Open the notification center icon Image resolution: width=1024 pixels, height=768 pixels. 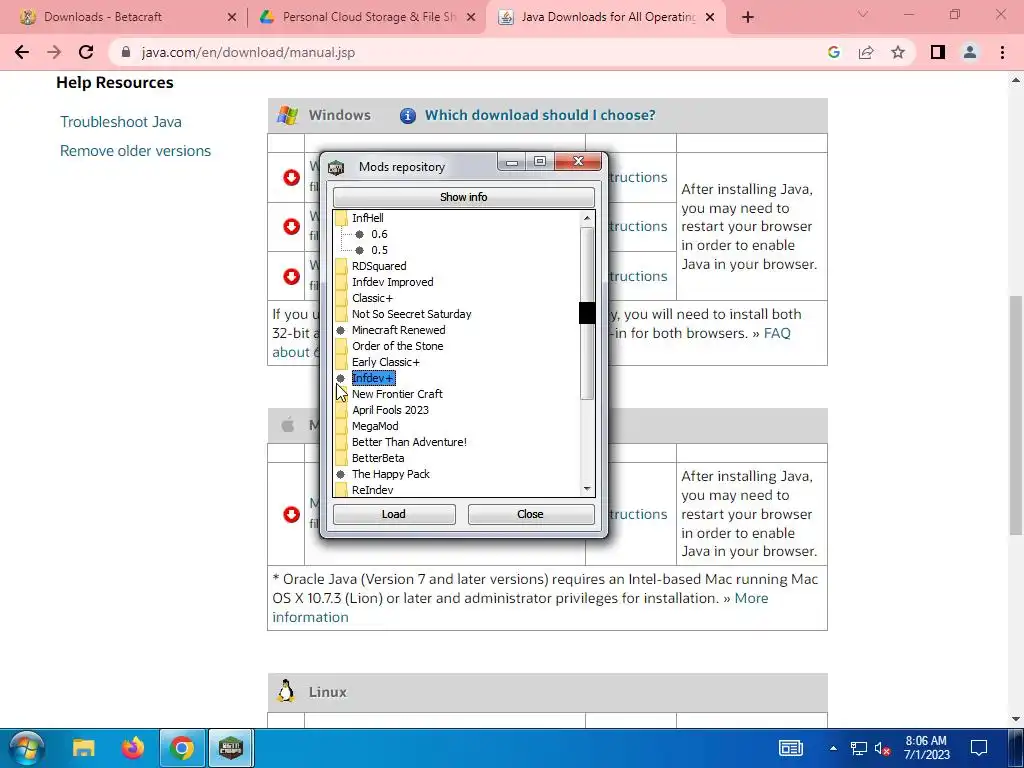(978, 748)
